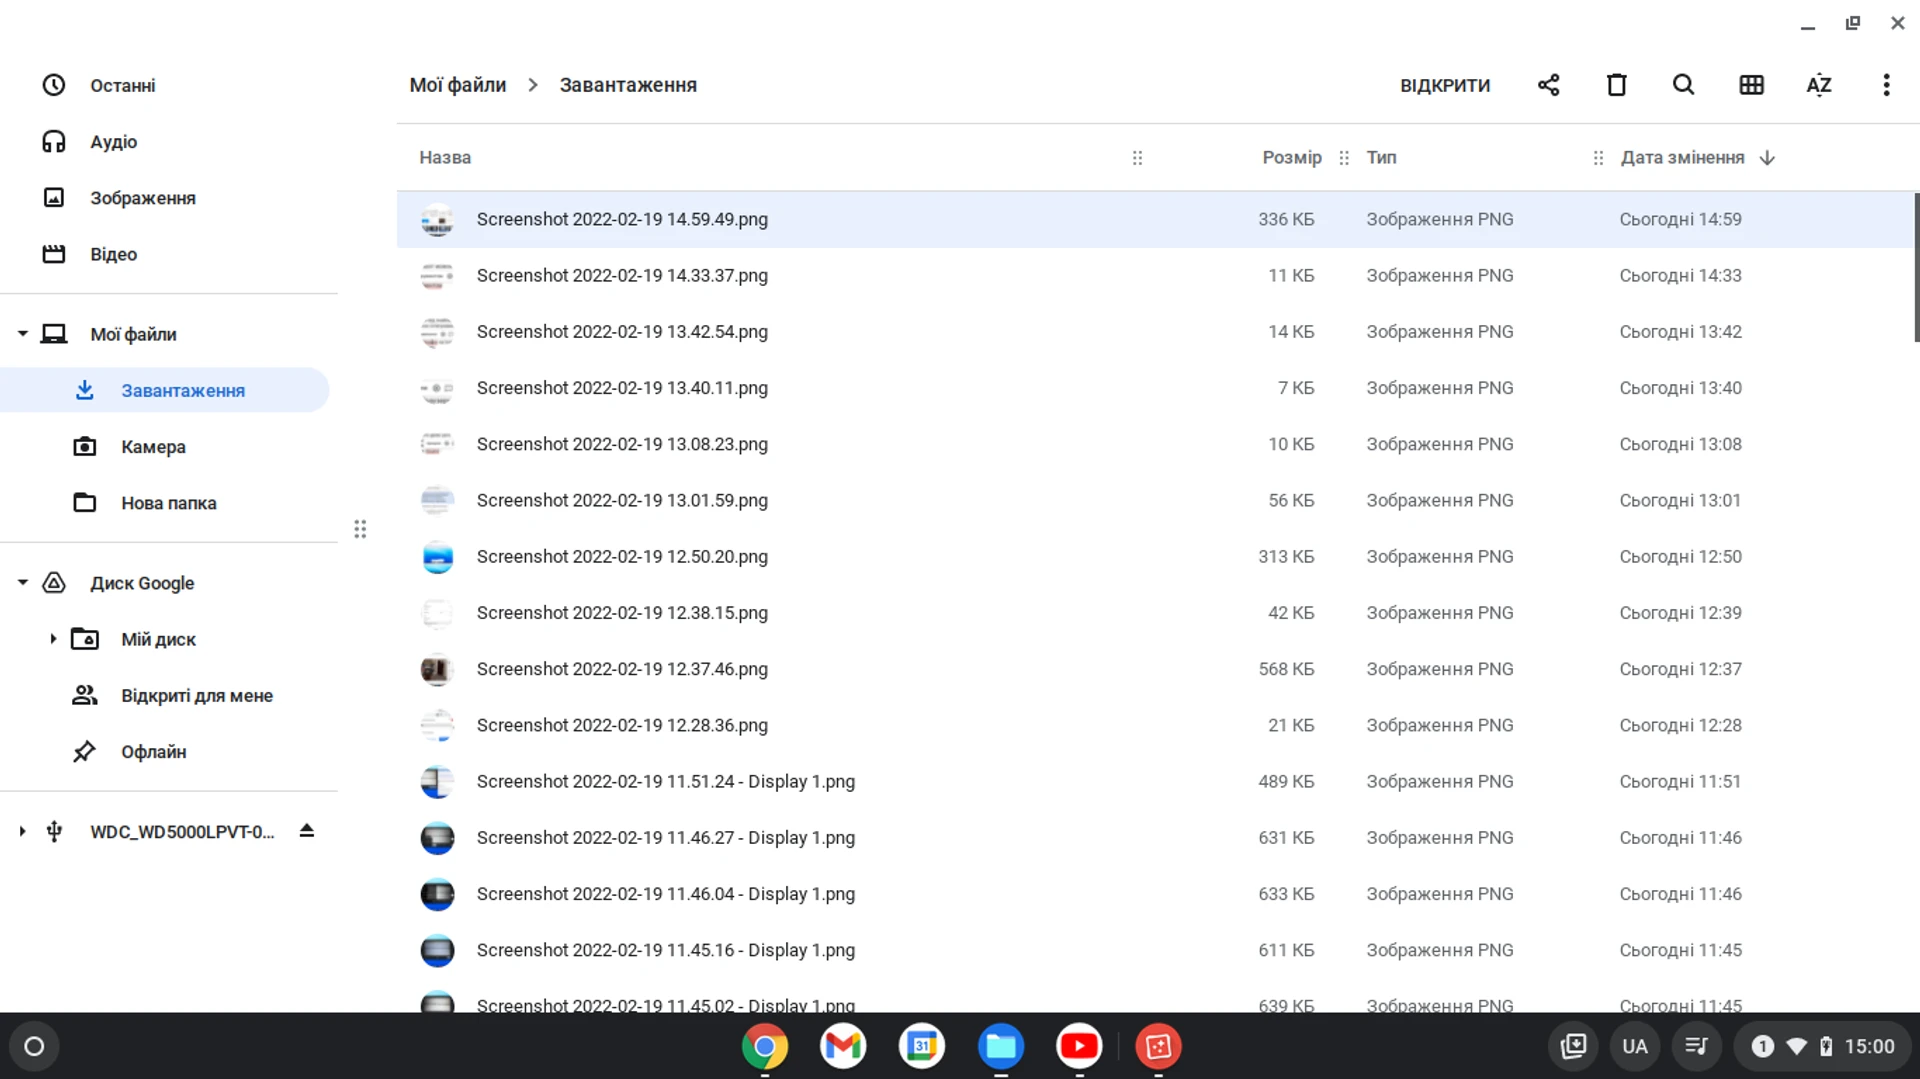Expand the WDC_WD5000LPVT drive tree
Viewport: 1920px width, 1079px height.
(22, 831)
